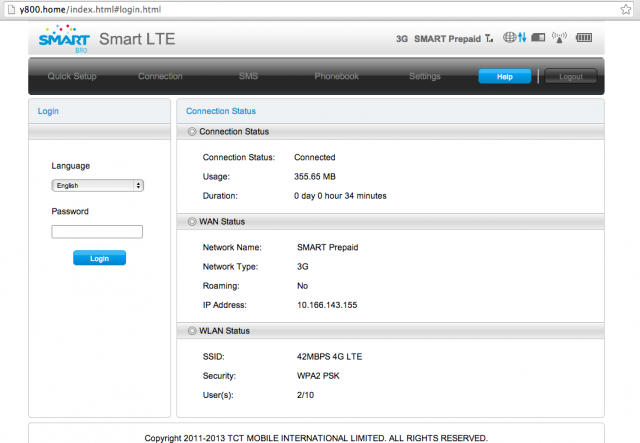
Task: Click the Network Type: label
Action: (230, 267)
